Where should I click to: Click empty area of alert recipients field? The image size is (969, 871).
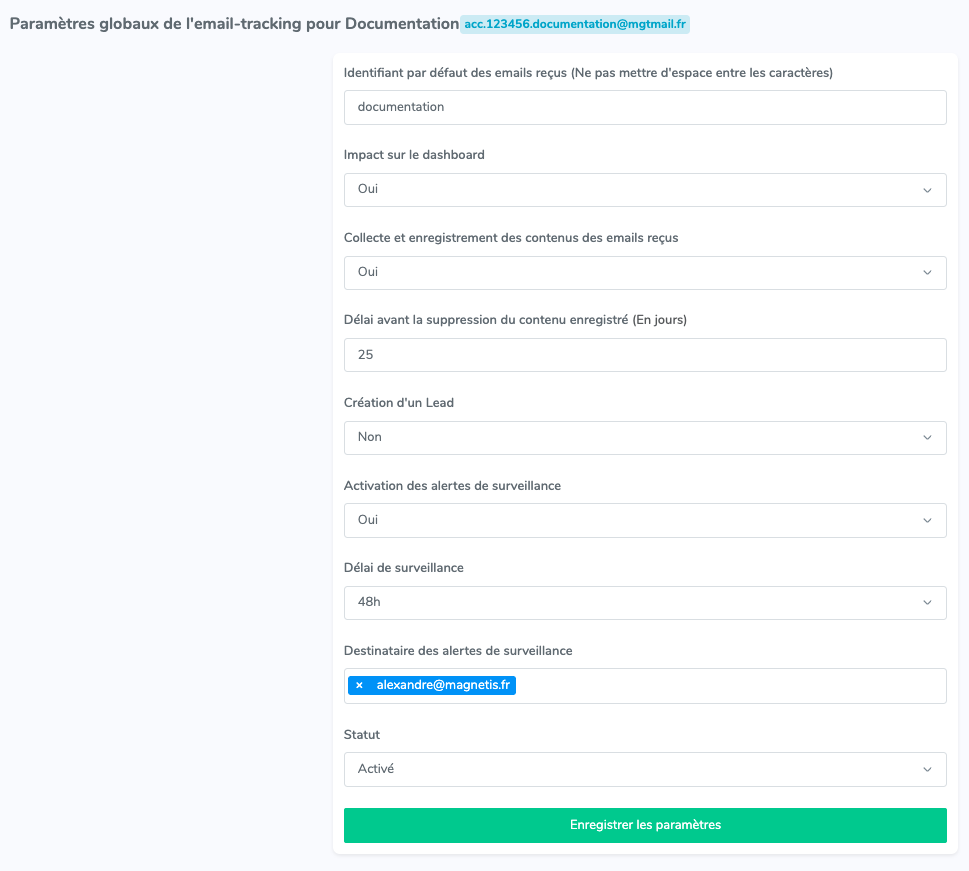coord(729,686)
